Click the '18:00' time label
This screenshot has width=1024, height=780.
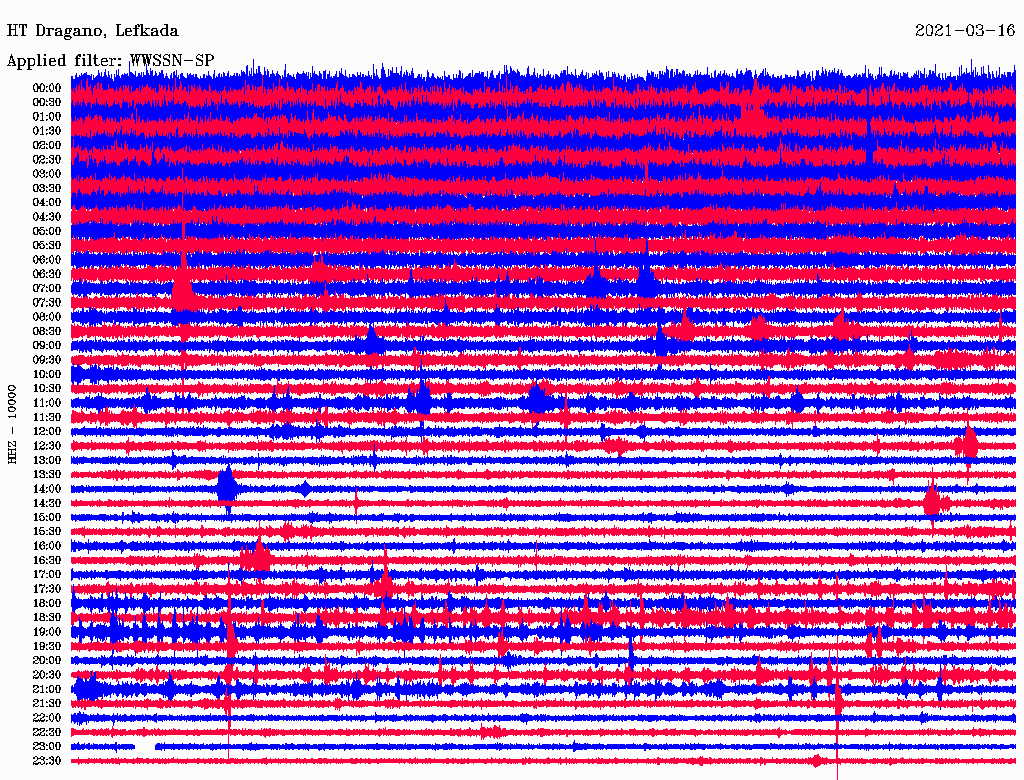point(47,604)
